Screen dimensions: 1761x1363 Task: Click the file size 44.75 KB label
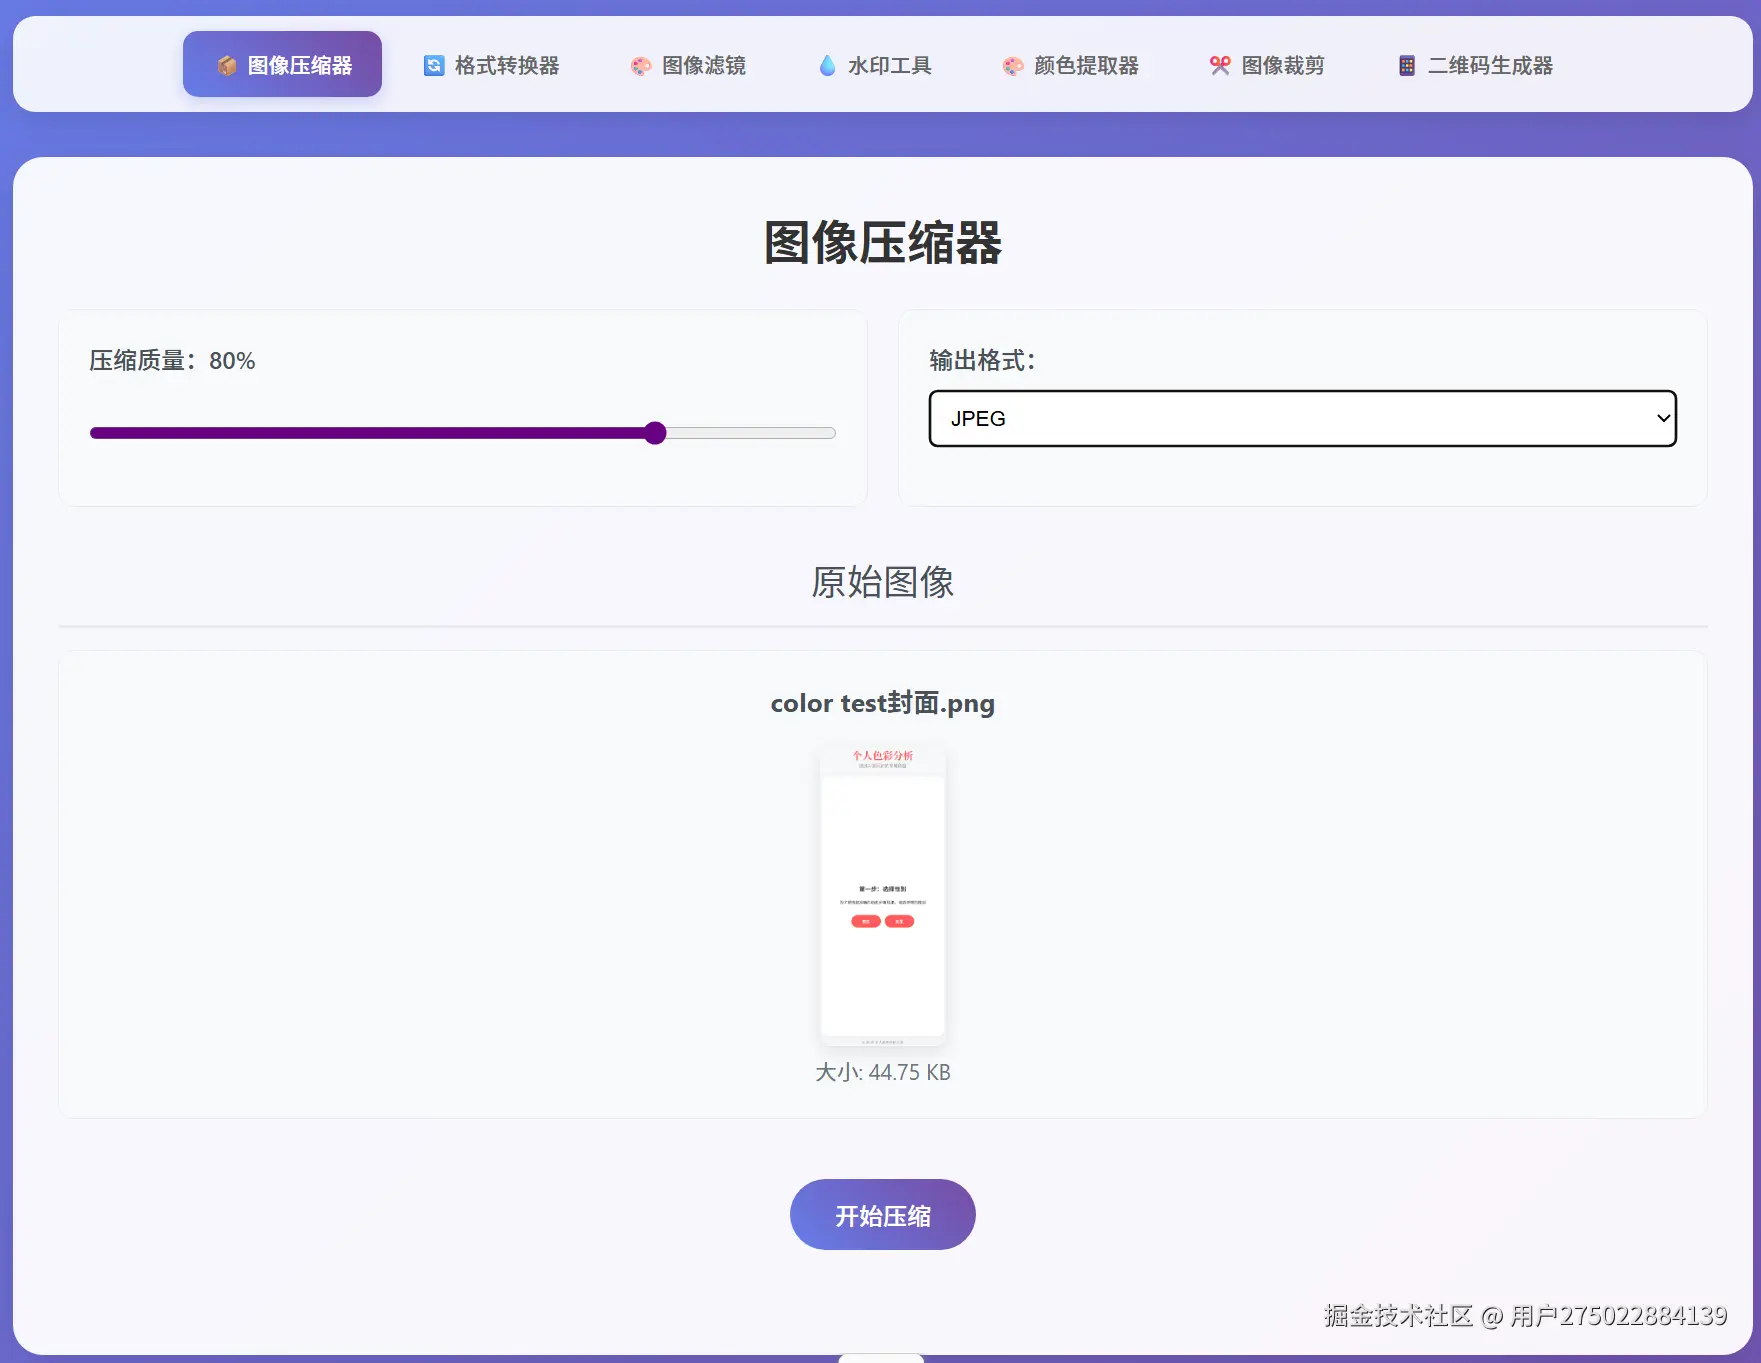tap(882, 1071)
